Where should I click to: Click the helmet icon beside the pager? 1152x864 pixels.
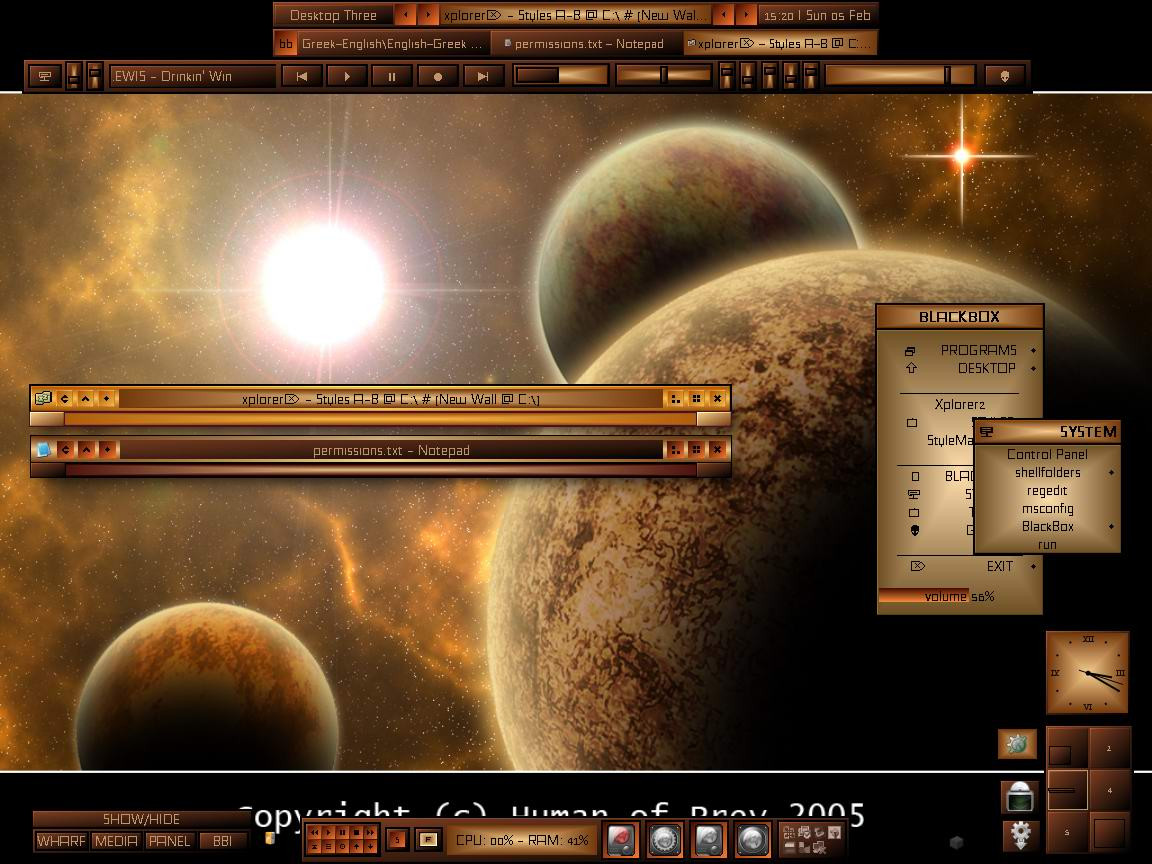point(1020,797)
